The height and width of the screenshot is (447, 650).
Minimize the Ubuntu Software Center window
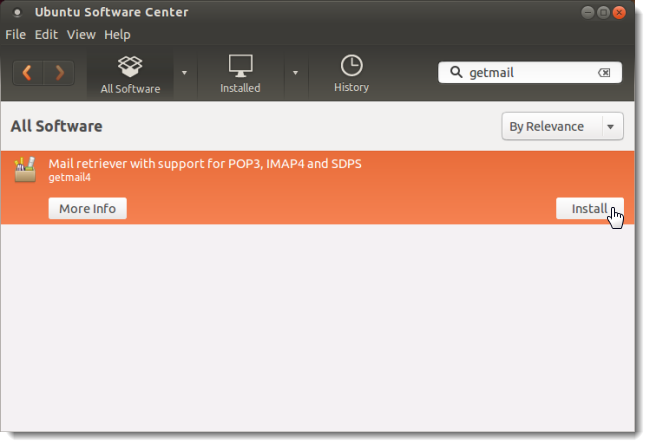point(587,12)
